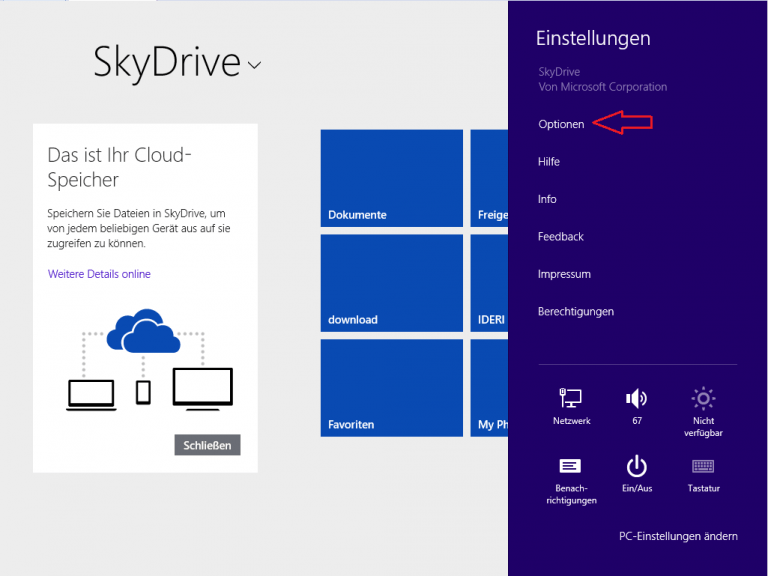Viewport: 768px width, 576px height.
Task: Click the PC-Einstellungen ändern link
Action: click(678, 536)
